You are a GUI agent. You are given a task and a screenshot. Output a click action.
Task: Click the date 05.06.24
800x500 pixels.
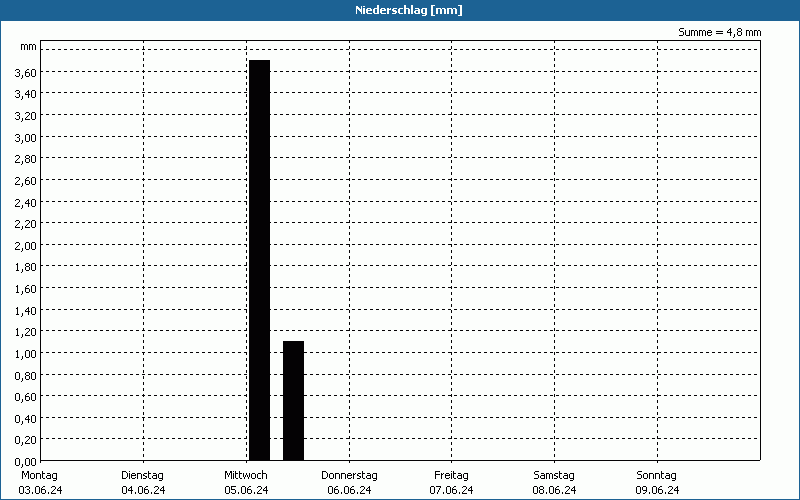pos(246,490)
